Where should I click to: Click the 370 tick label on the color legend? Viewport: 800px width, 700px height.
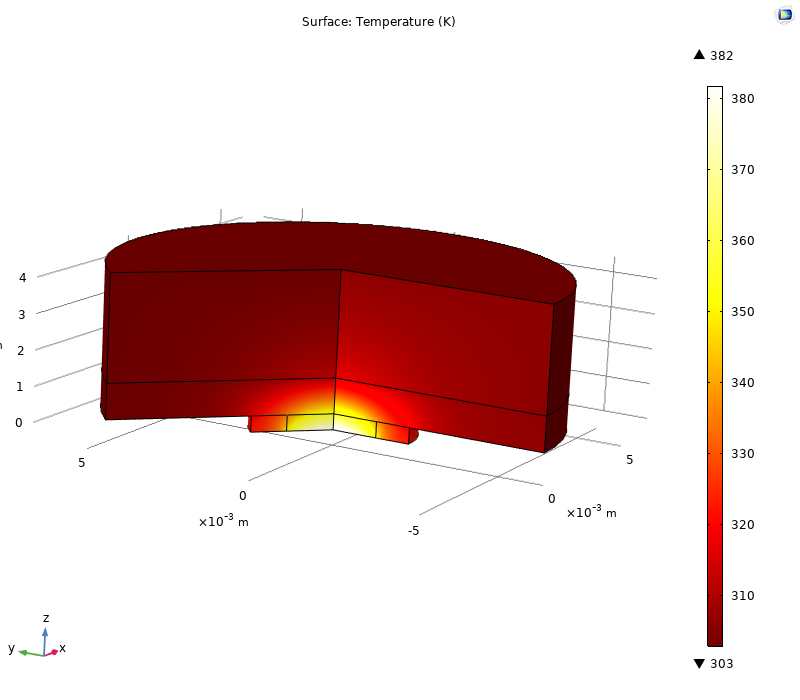pyautogui.click(x=742, y=169)
